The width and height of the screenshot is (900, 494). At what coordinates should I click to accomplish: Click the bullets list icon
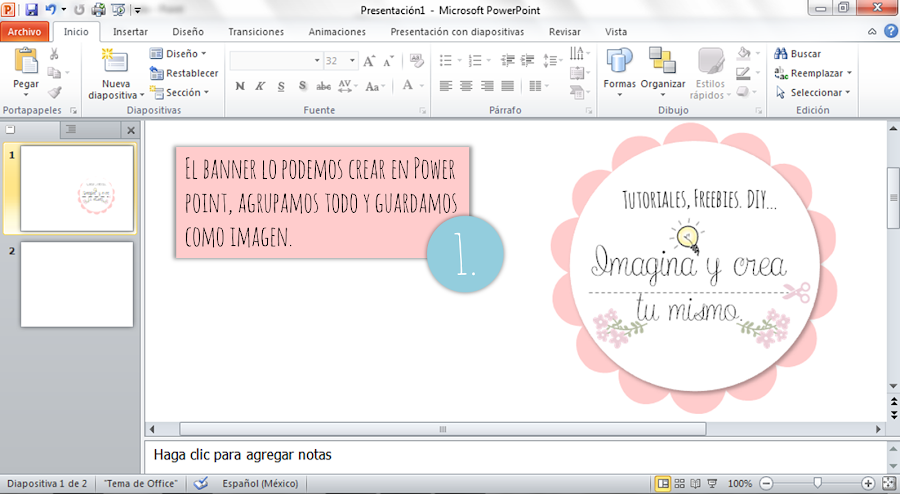click(x=446, y=60)
